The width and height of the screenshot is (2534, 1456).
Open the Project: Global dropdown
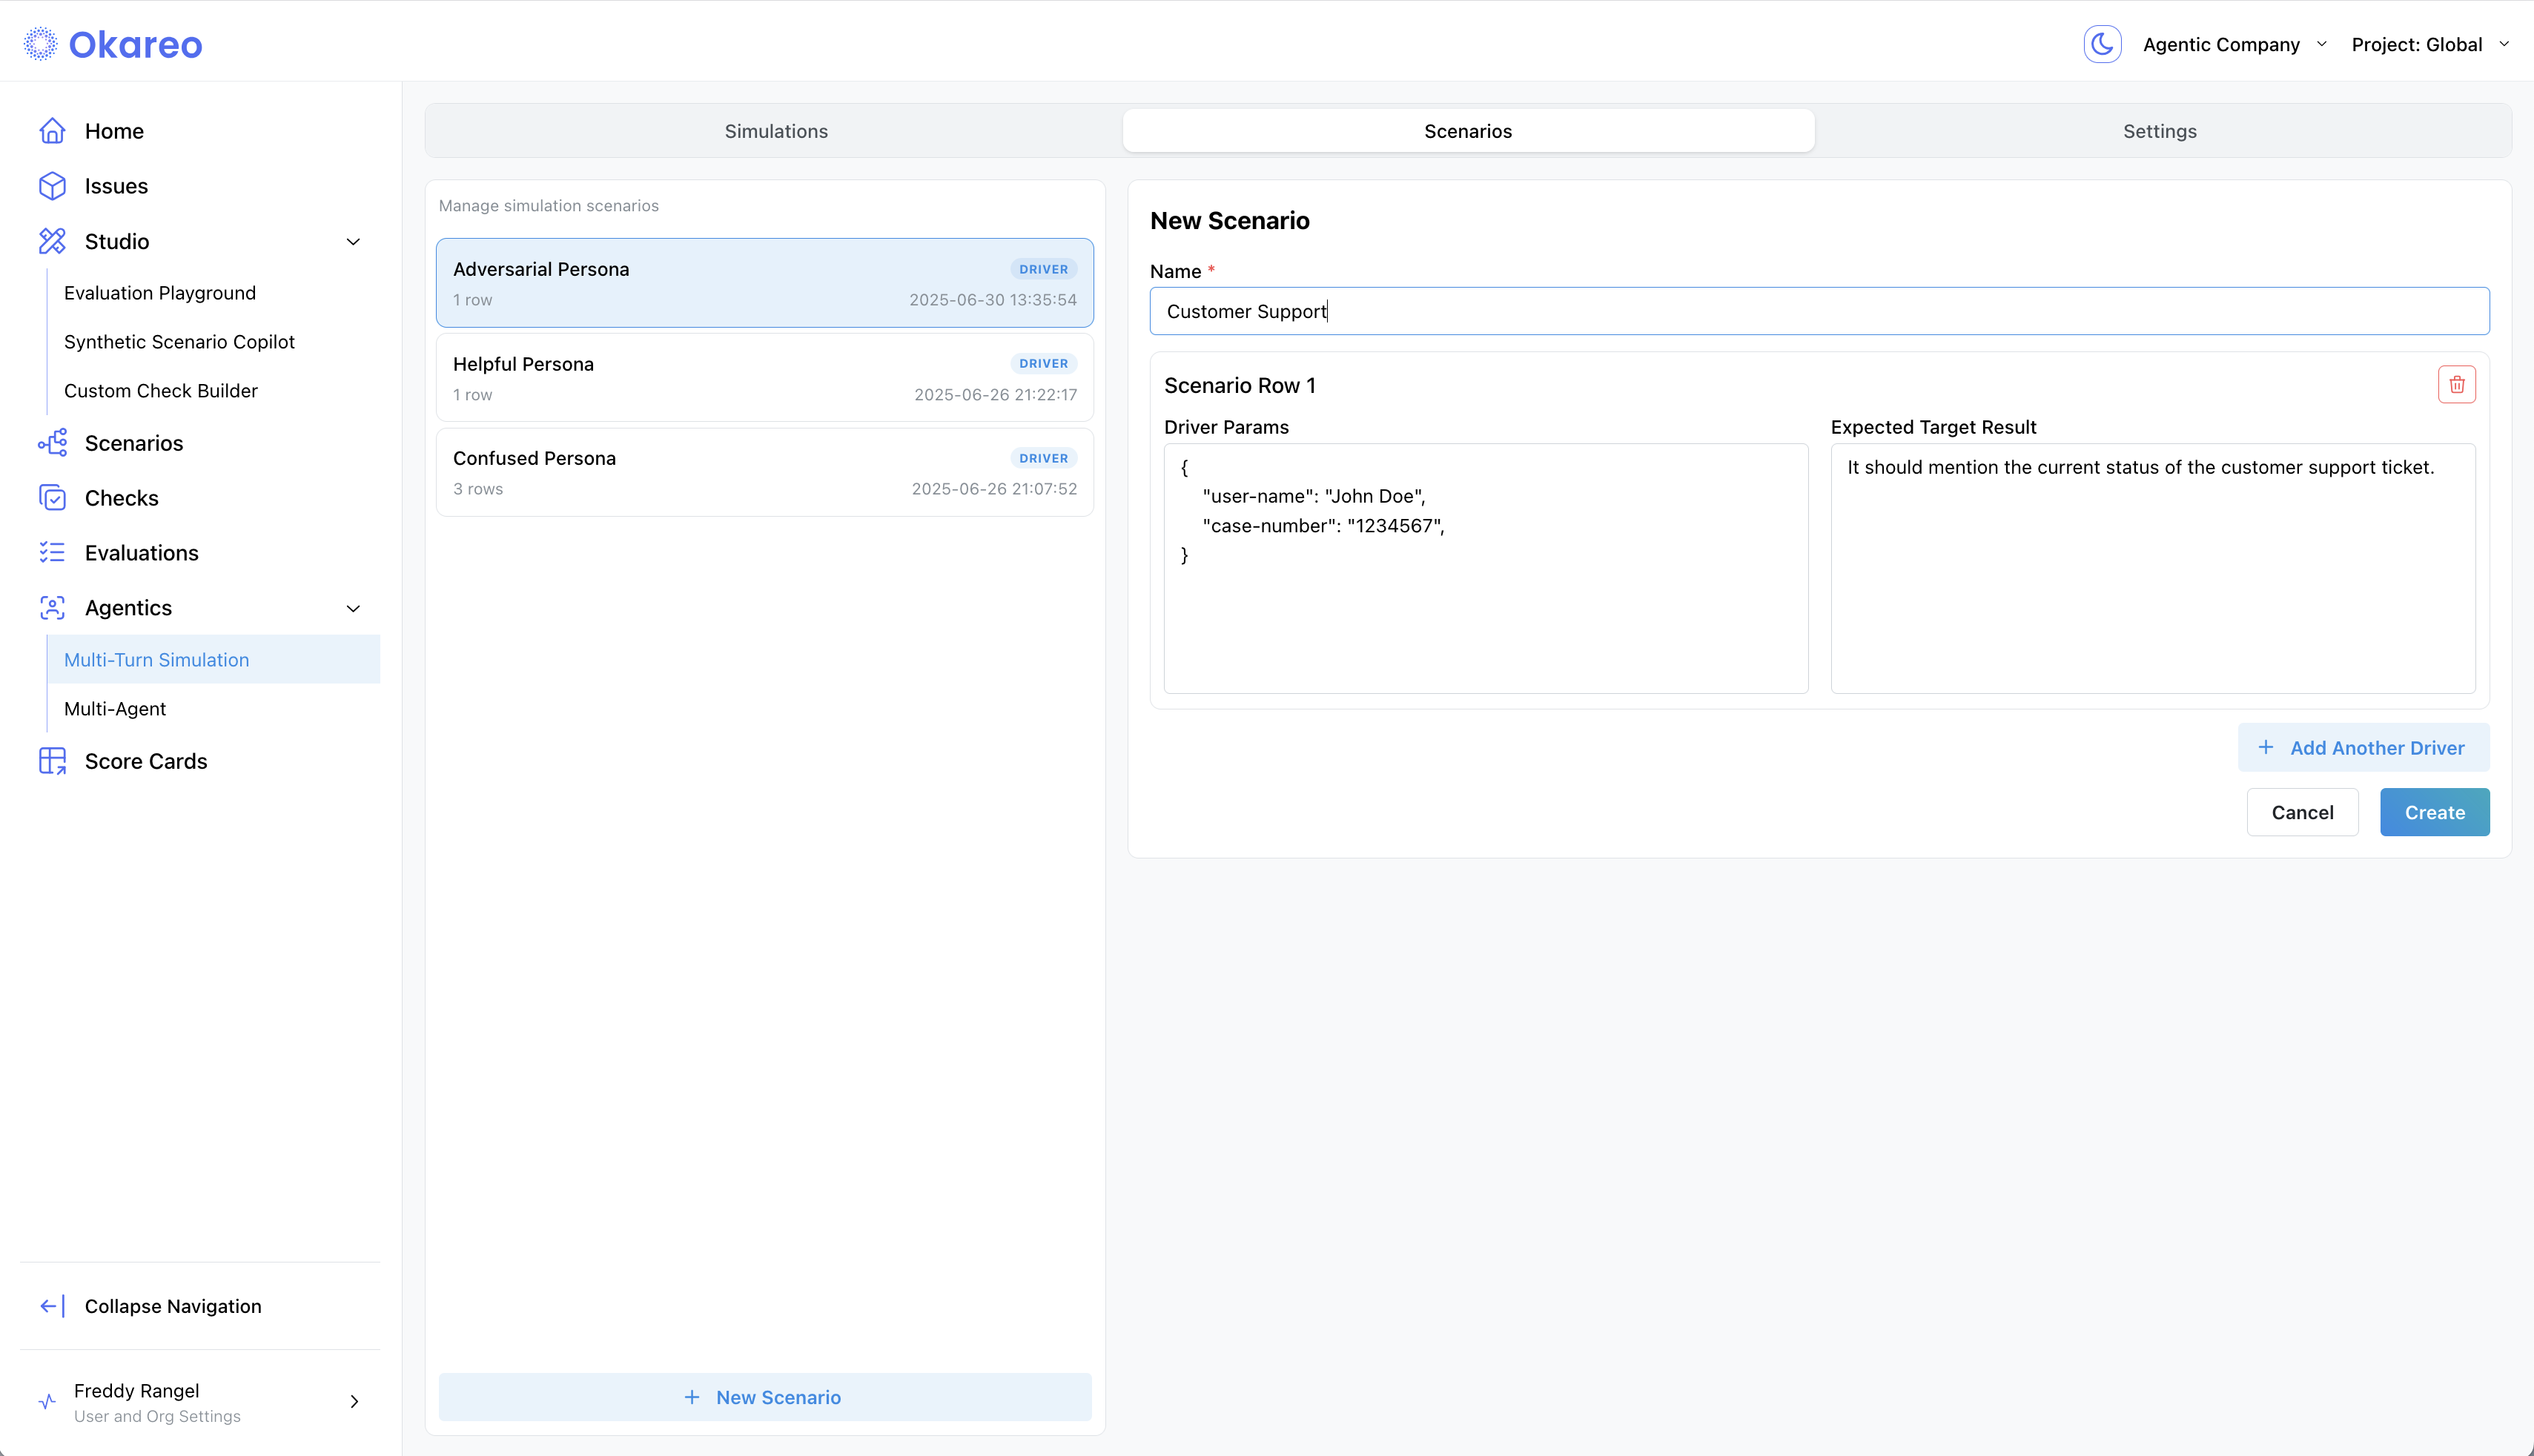point(2431,44)
